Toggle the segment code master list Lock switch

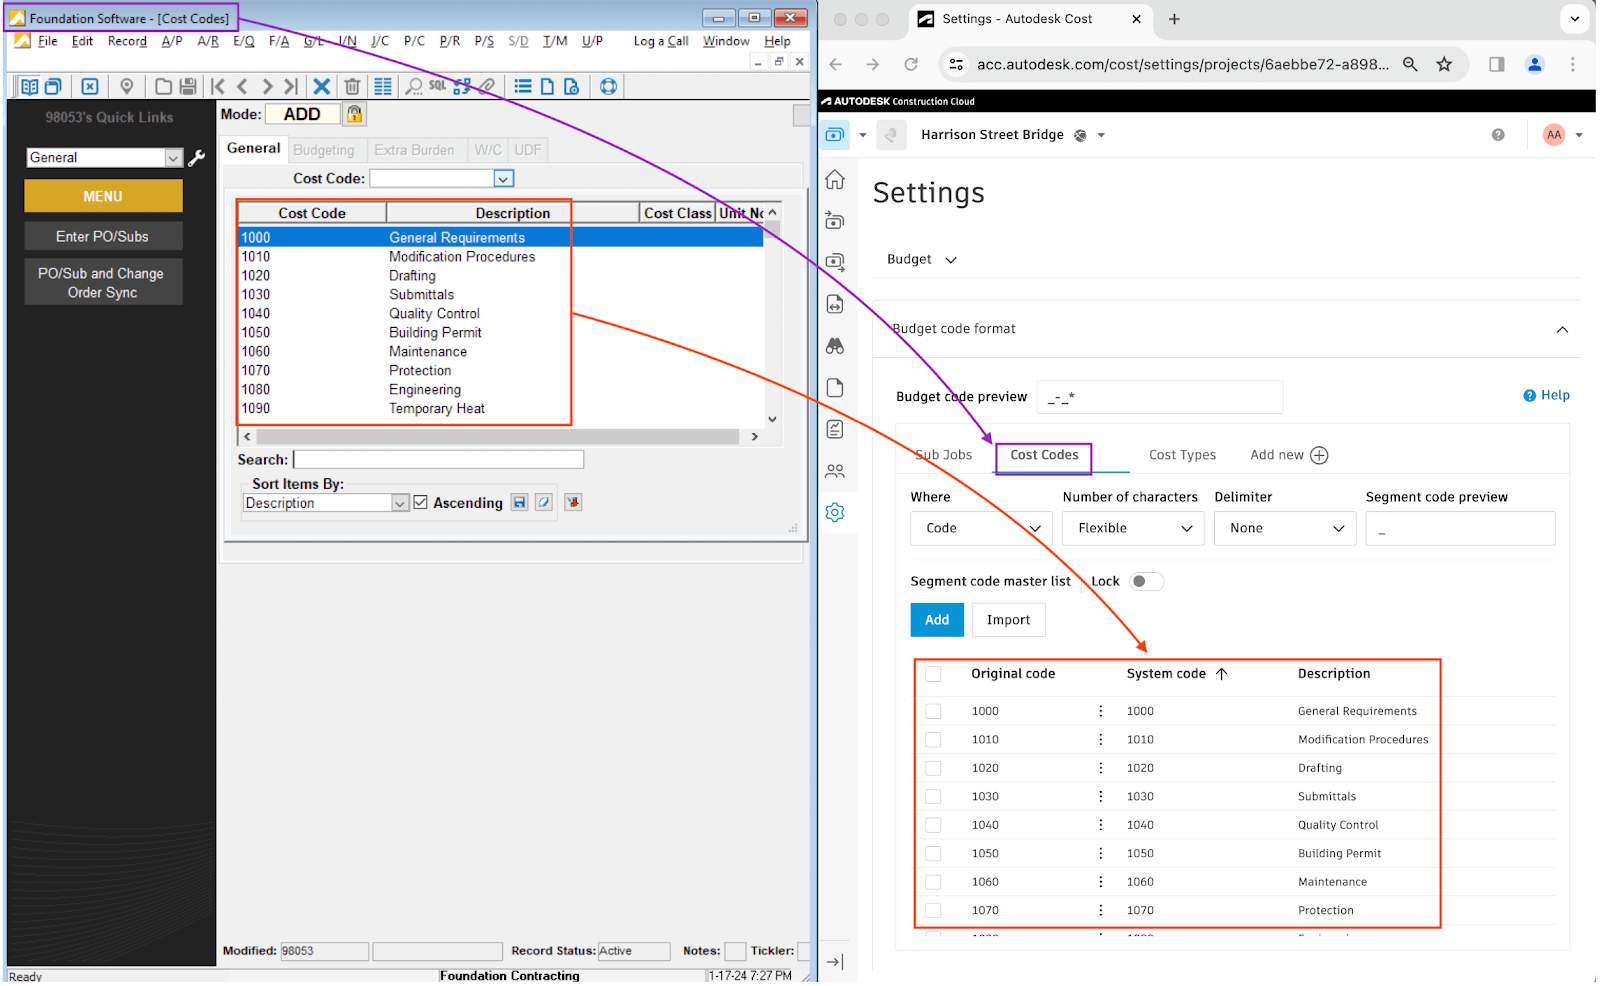point(1147,581)
